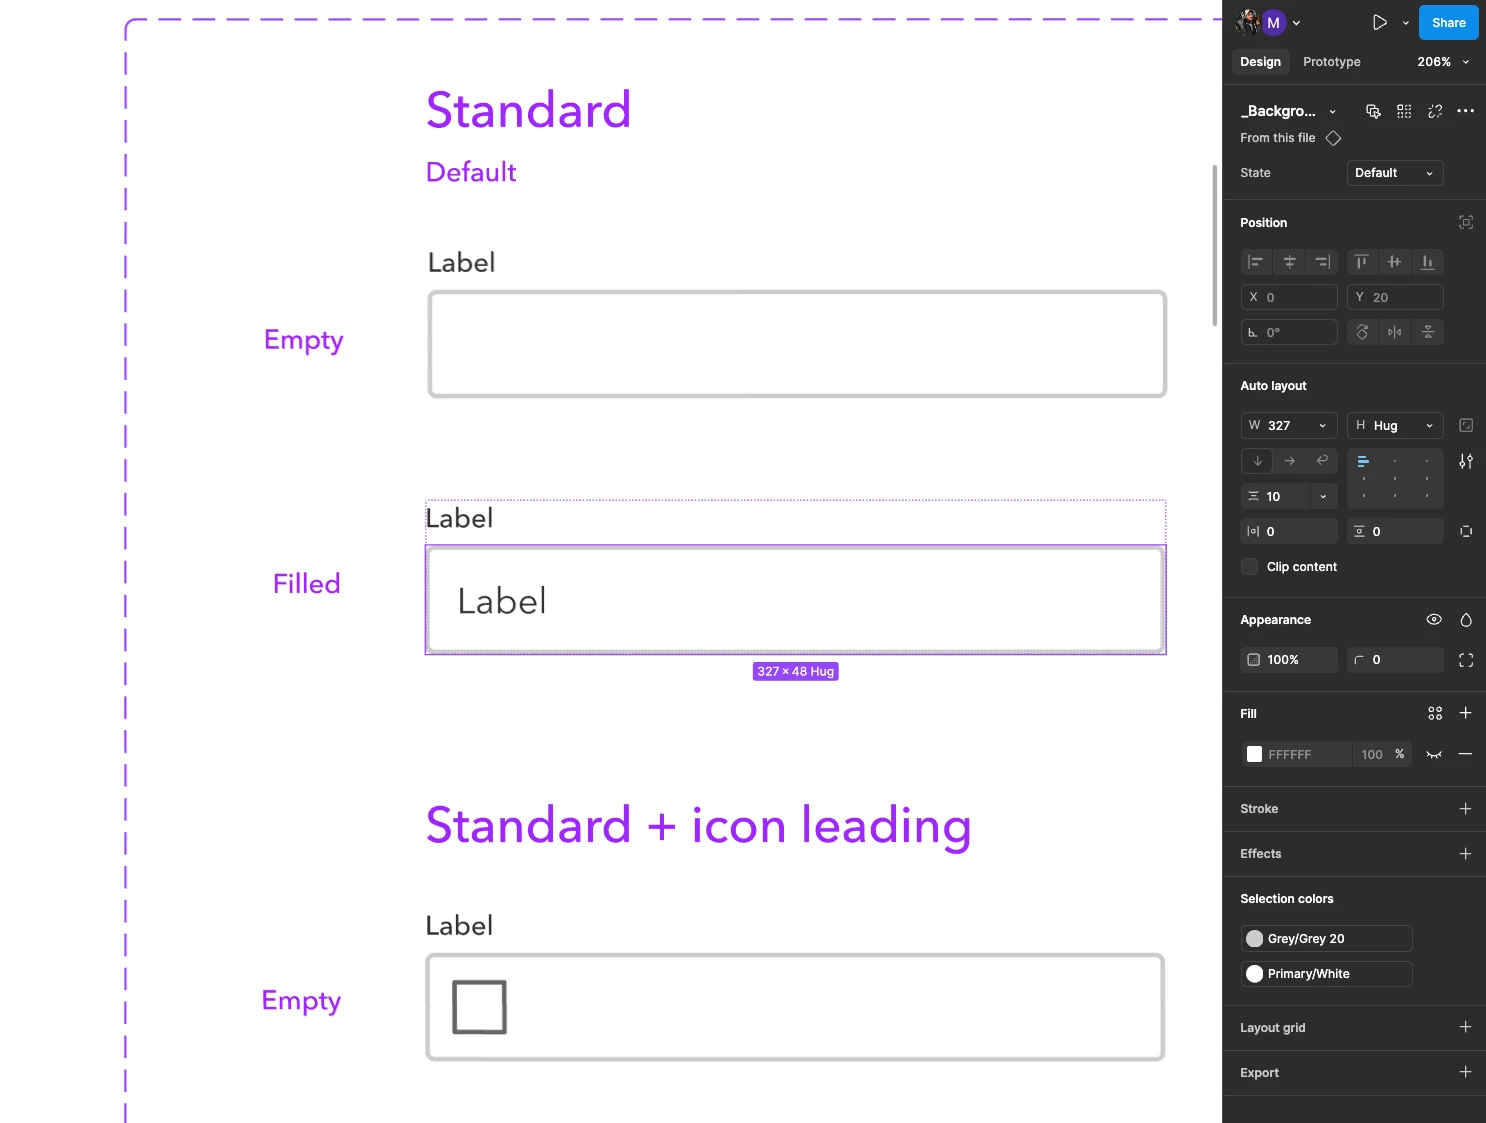The image size is (1486, 1123).
Task: Click four-squares icon beside _Backgro… name
Action: pyautogui.click(x=1404, y=111)
